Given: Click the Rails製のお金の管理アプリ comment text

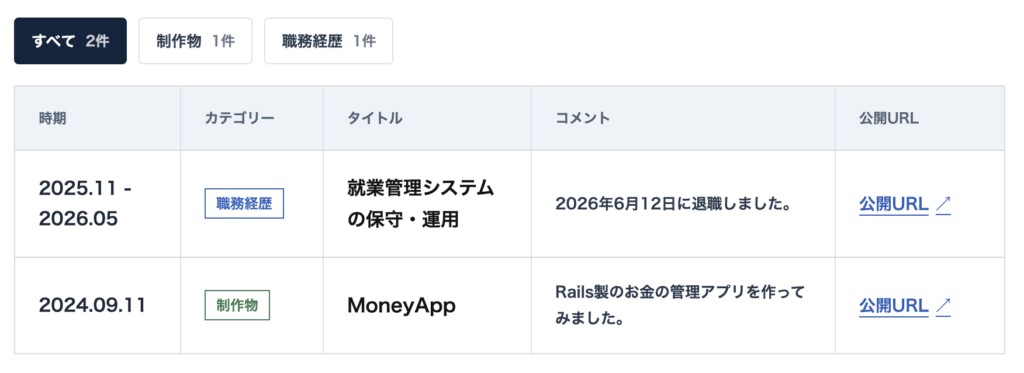Looking at the screenshot, I should pyautogui.click(x=680, y=305).
